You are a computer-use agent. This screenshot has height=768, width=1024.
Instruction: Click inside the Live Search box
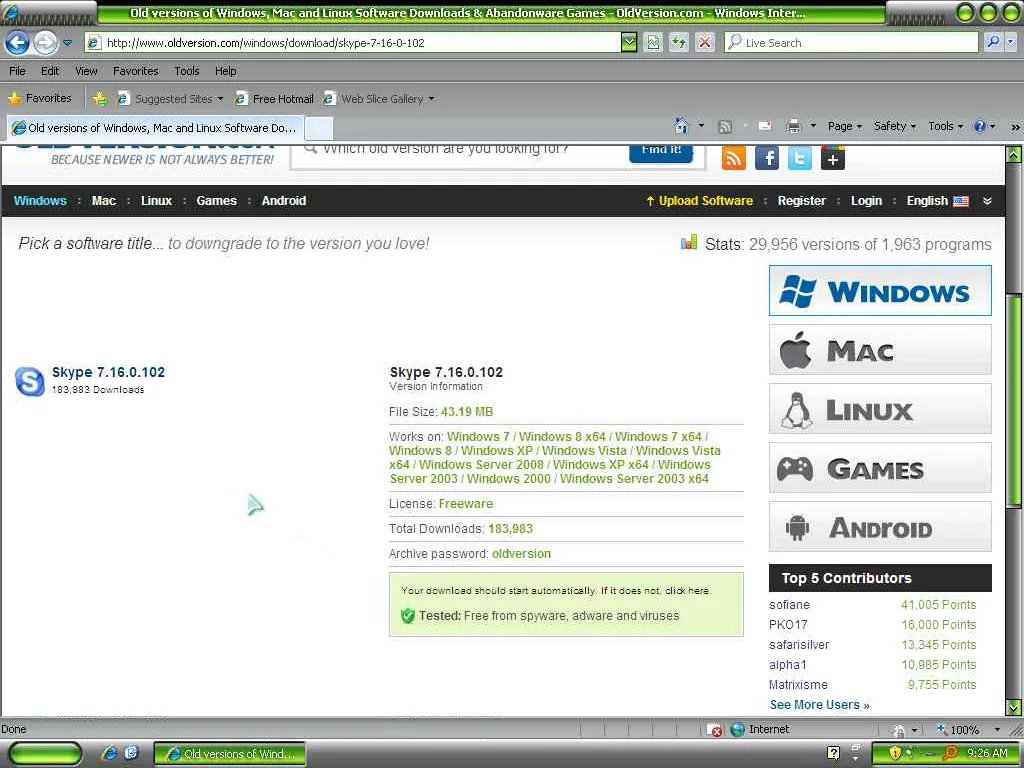point(851,43)
